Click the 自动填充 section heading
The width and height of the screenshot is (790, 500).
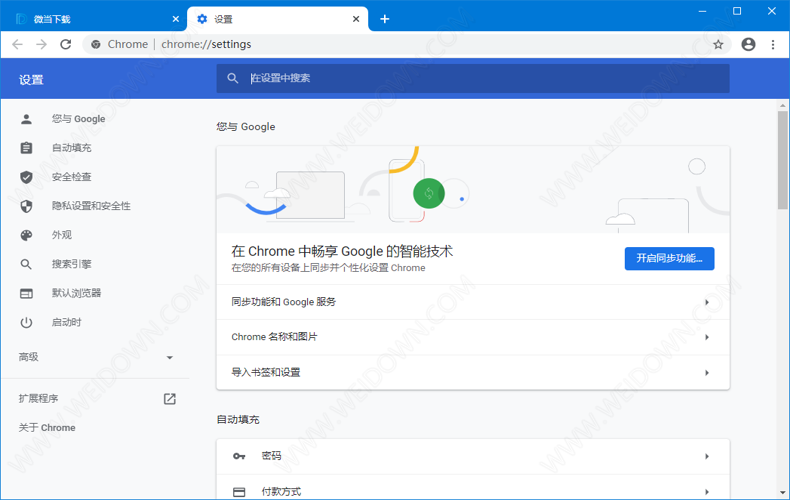coord(238,419)
